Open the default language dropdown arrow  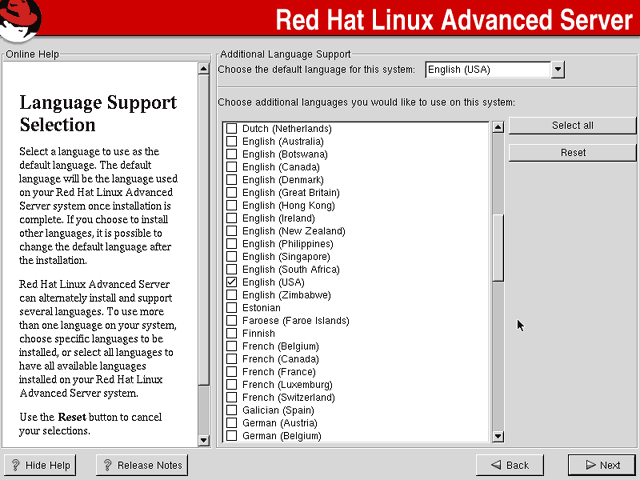(x=558, y=69)
